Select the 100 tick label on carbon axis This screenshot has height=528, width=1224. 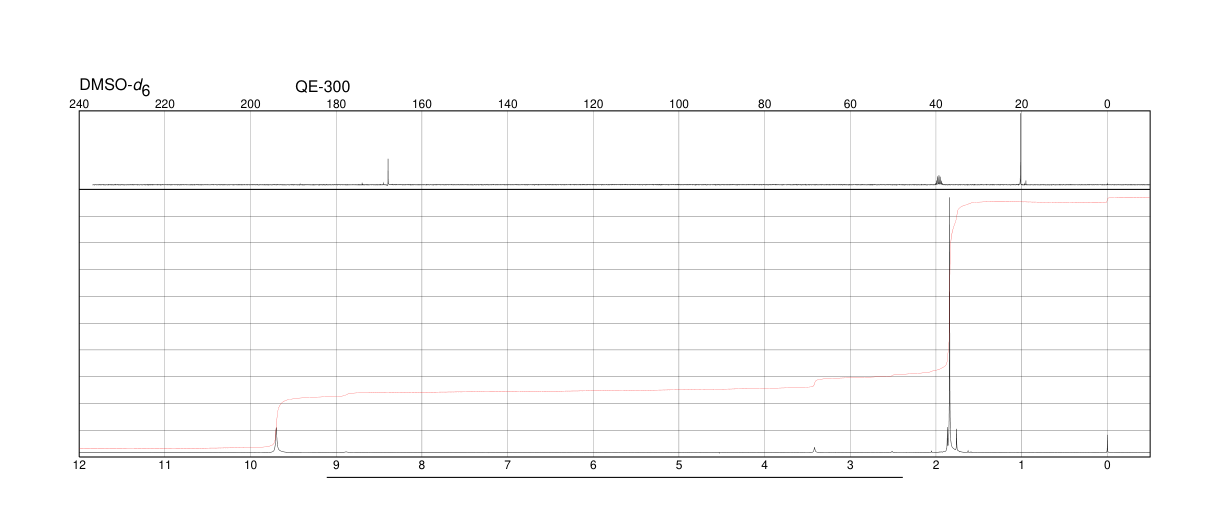(x=679, y=104)
